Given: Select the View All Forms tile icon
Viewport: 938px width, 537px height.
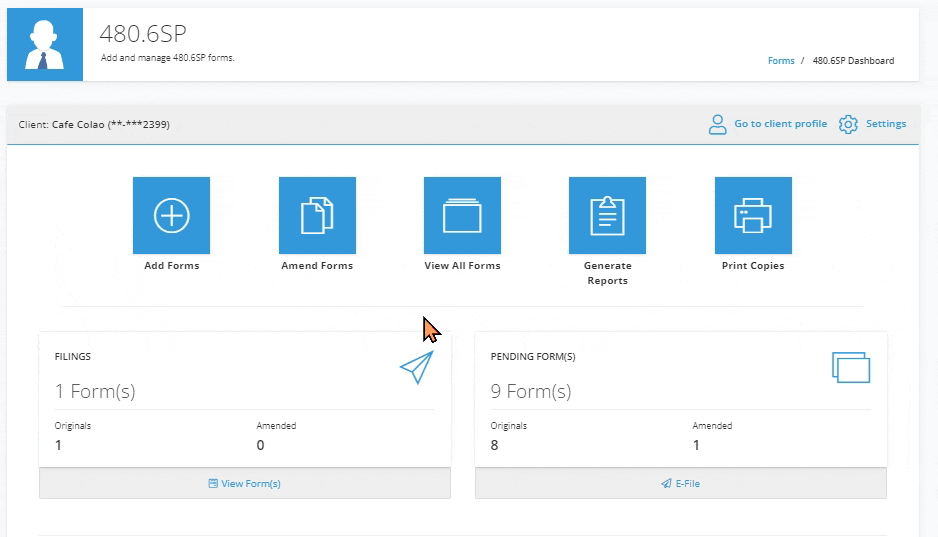Looking at the screenshot, I should pos(462,215).
